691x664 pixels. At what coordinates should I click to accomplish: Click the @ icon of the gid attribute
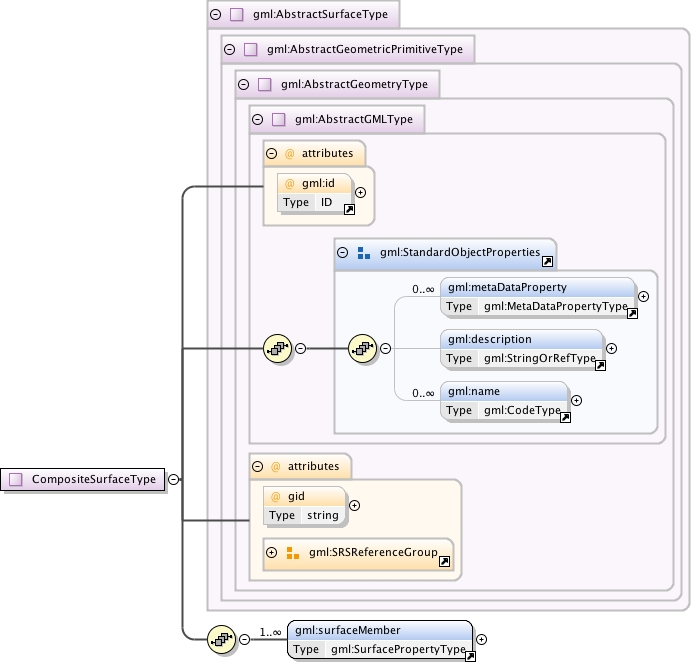point(275,497)
